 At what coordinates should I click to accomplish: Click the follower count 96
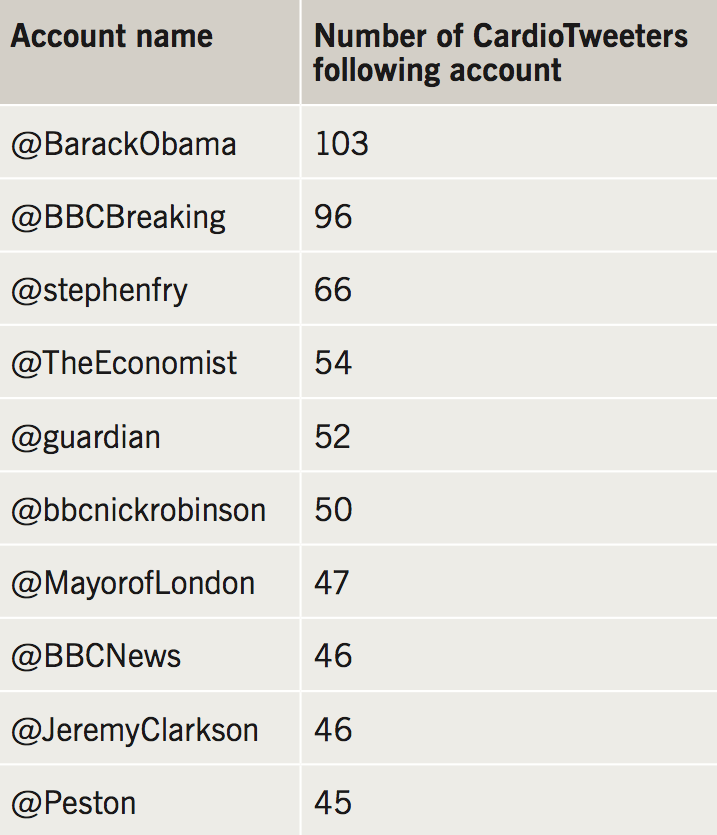pyautogui.click(x=334, y=217)
